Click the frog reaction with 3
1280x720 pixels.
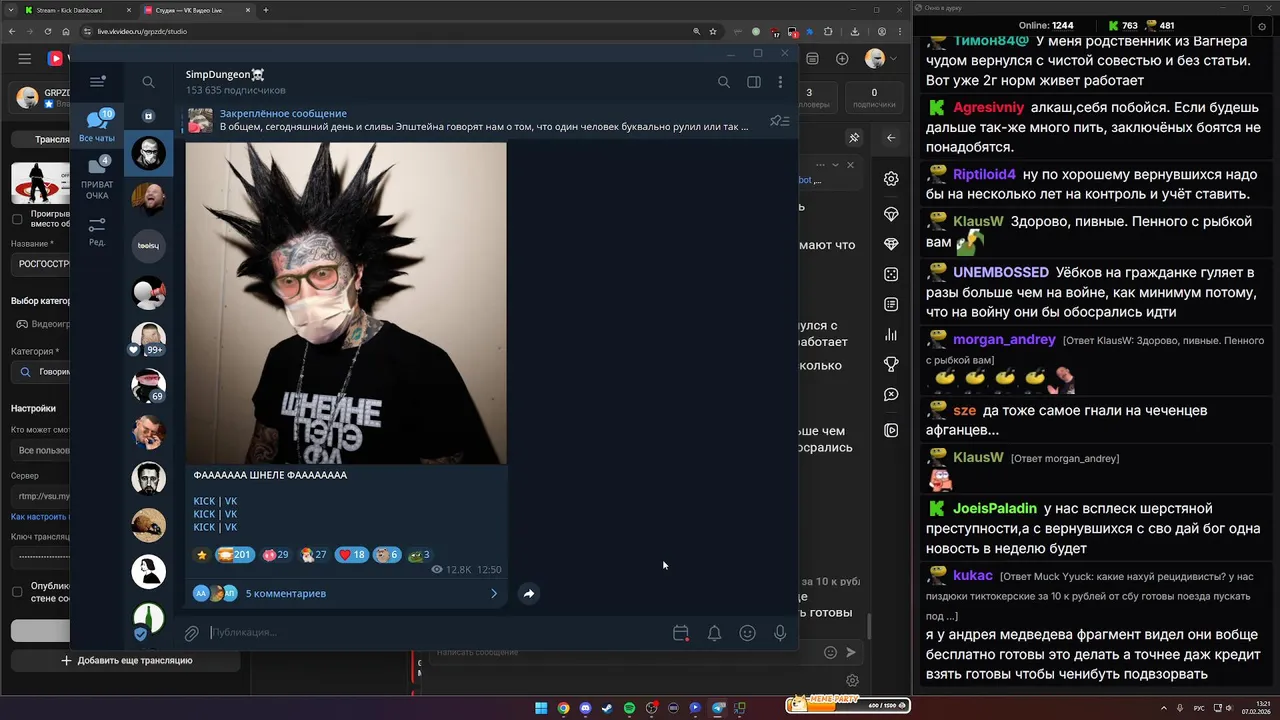418,555
